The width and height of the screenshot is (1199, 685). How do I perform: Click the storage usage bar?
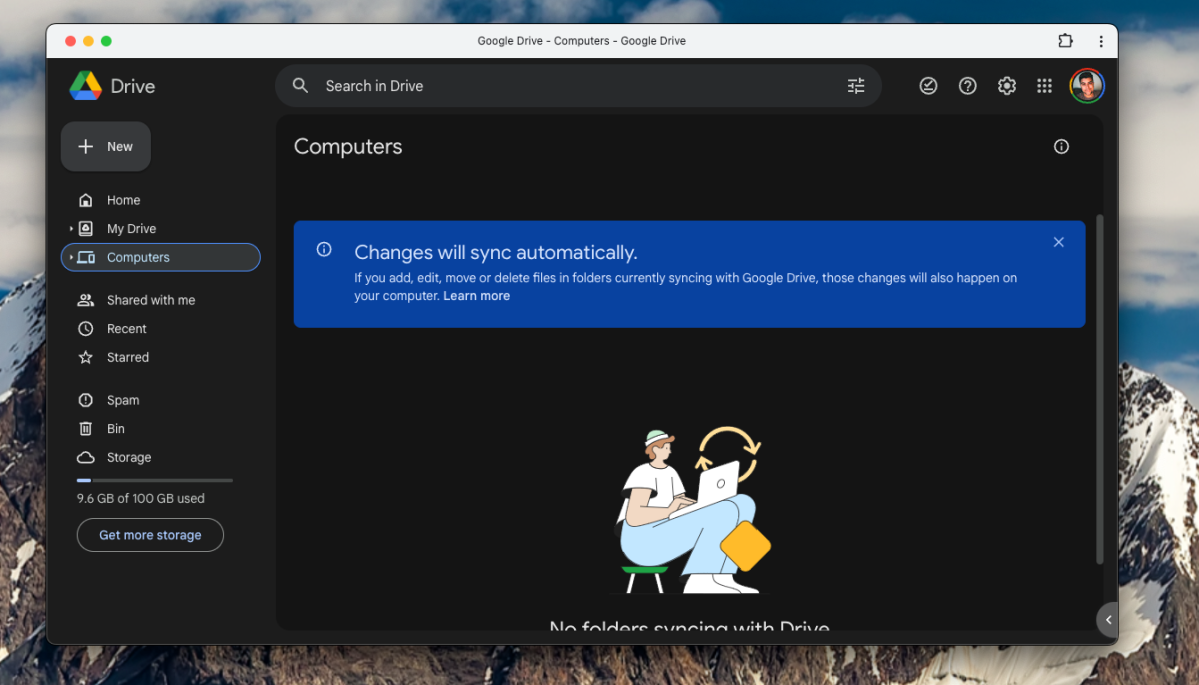click(154, 479)
